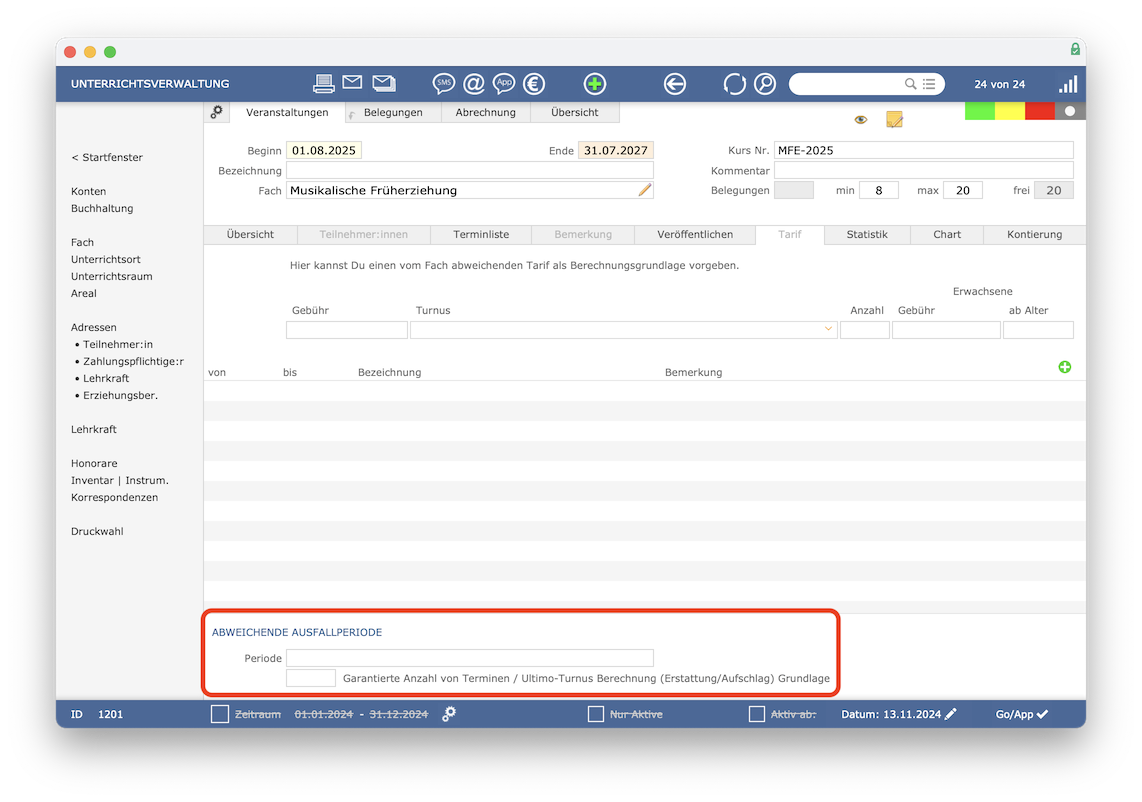
Task: Click the single envelope mail icon
Action: (x=353, y=82)
